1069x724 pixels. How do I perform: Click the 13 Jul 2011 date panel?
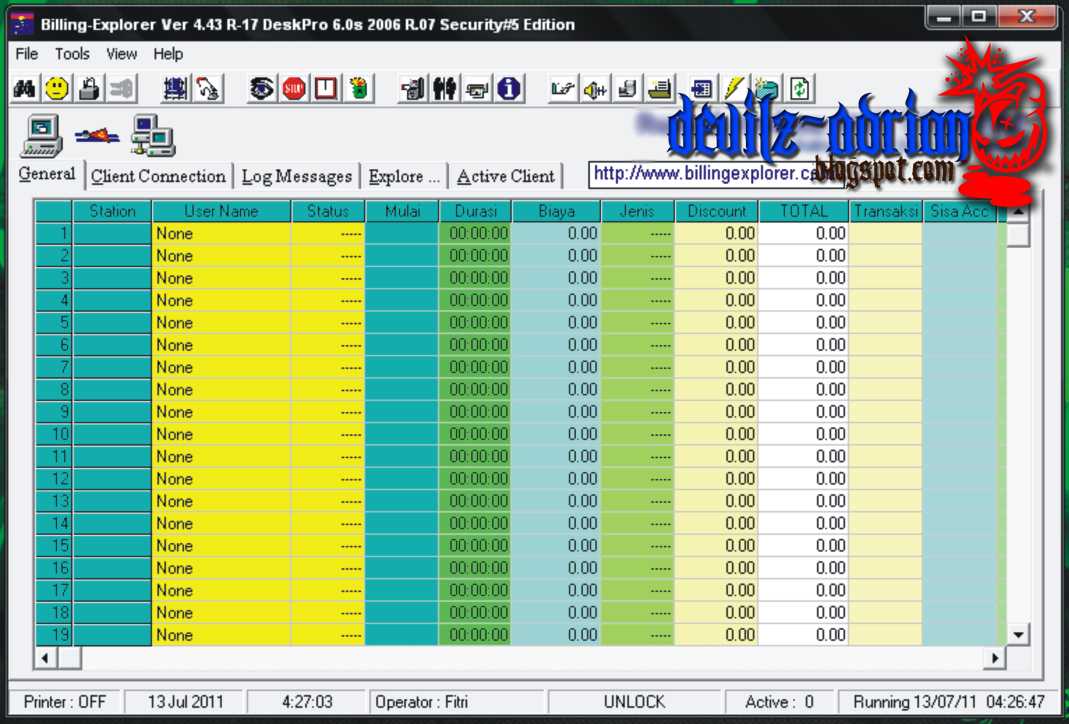(x=185, y=702)
